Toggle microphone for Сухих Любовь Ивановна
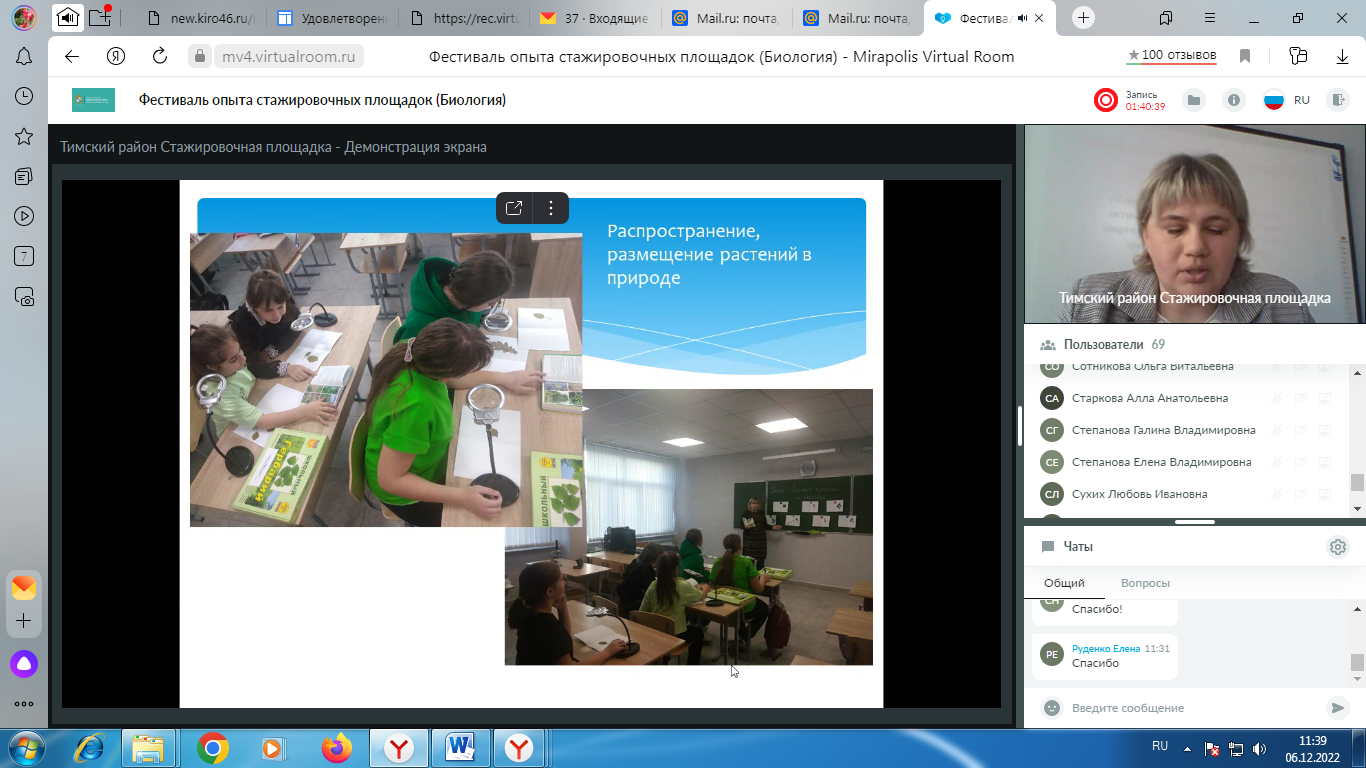Screen dimensions: 1366x768 [x=1277, y=494]
